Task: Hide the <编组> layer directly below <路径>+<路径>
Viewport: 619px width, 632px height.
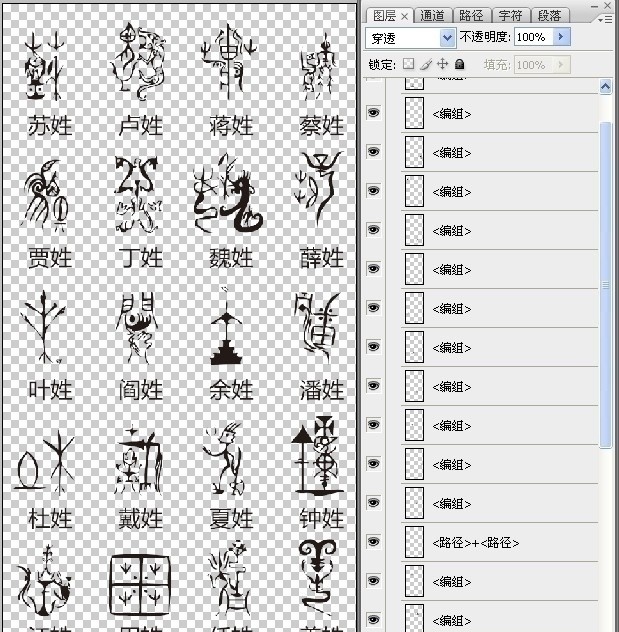Action: pos(374,581)
